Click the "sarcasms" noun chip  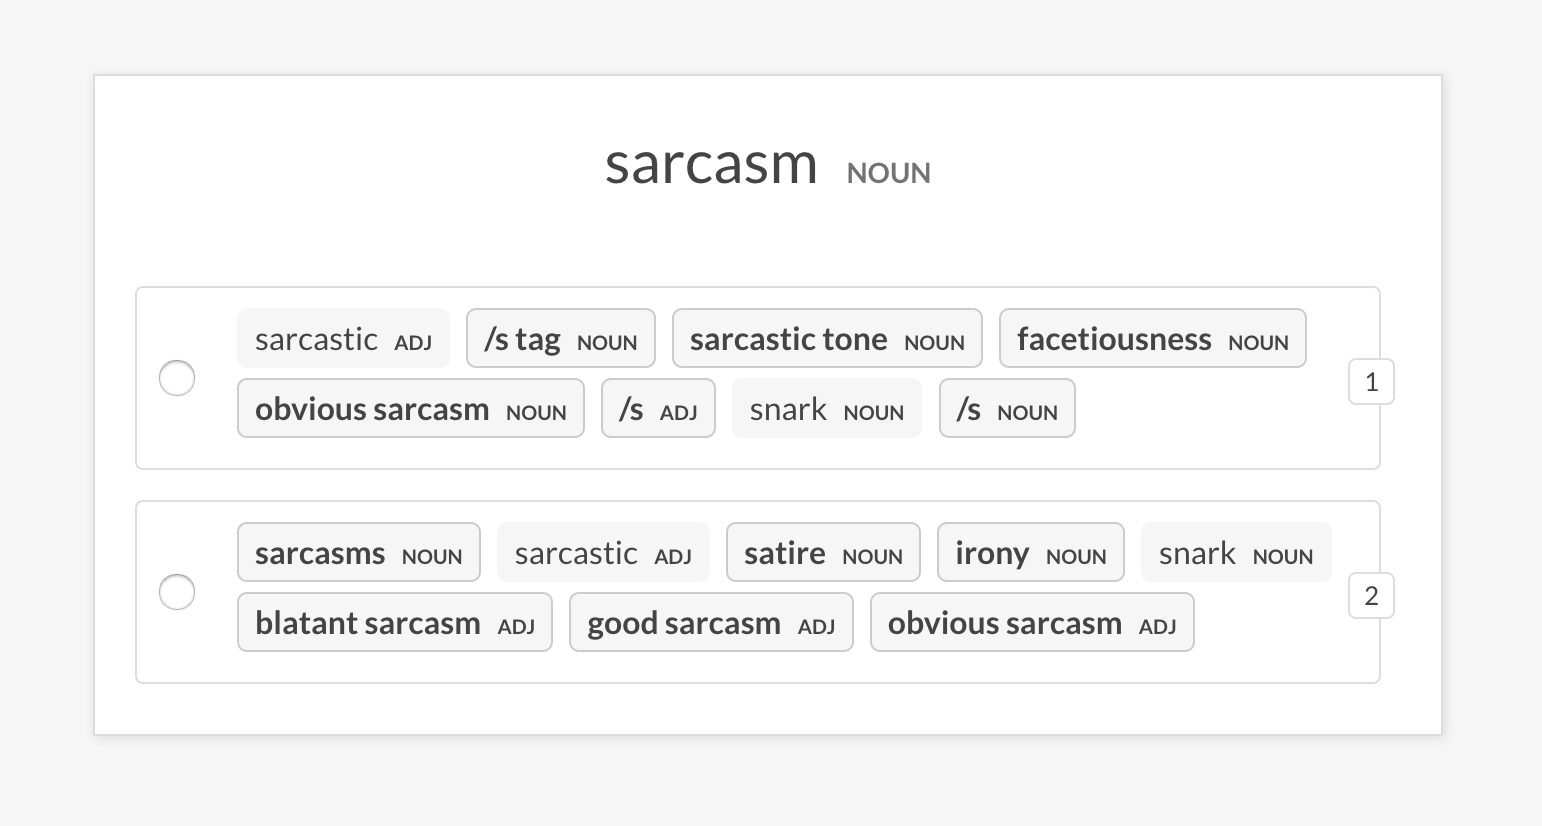(x=358, y=553)
